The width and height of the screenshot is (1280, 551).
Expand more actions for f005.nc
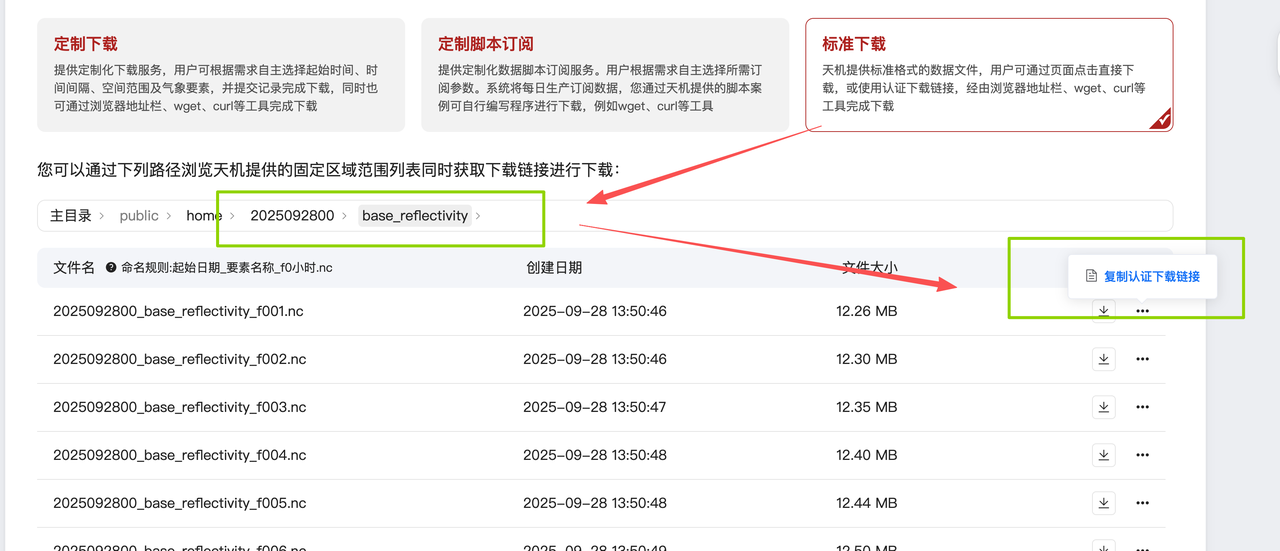pos(1142,503)
